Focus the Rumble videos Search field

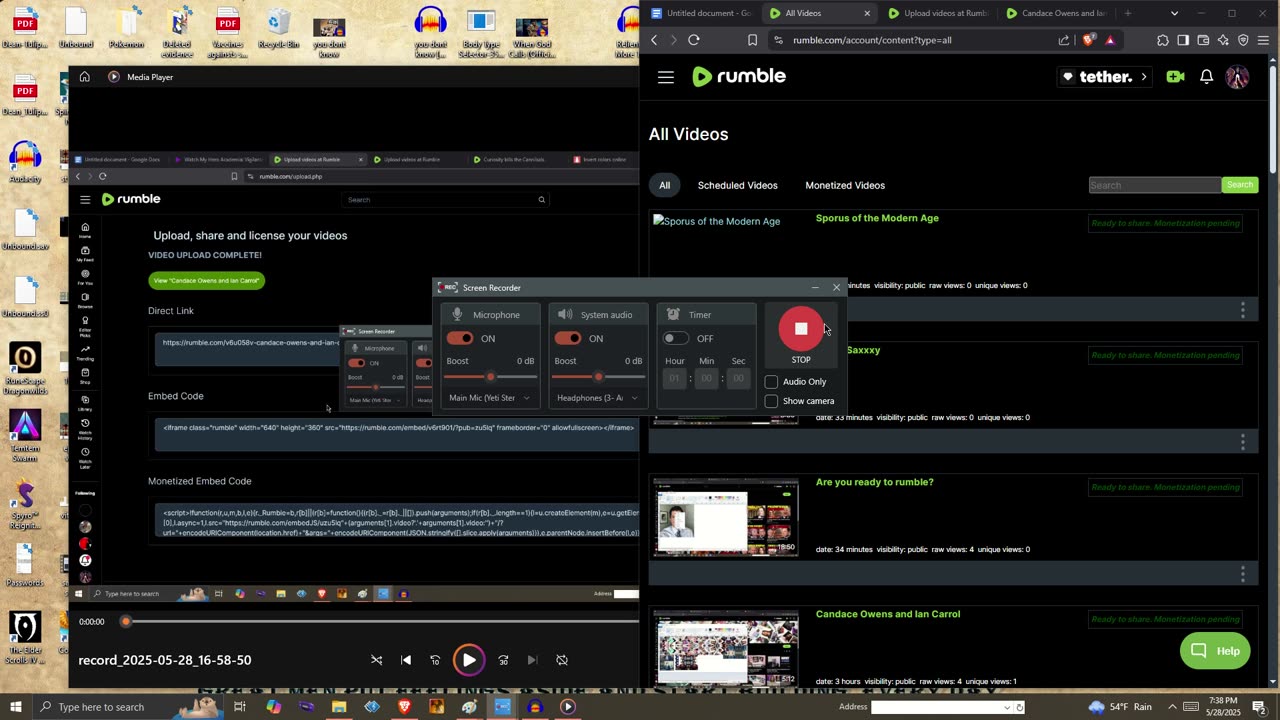coord(1155,185)
